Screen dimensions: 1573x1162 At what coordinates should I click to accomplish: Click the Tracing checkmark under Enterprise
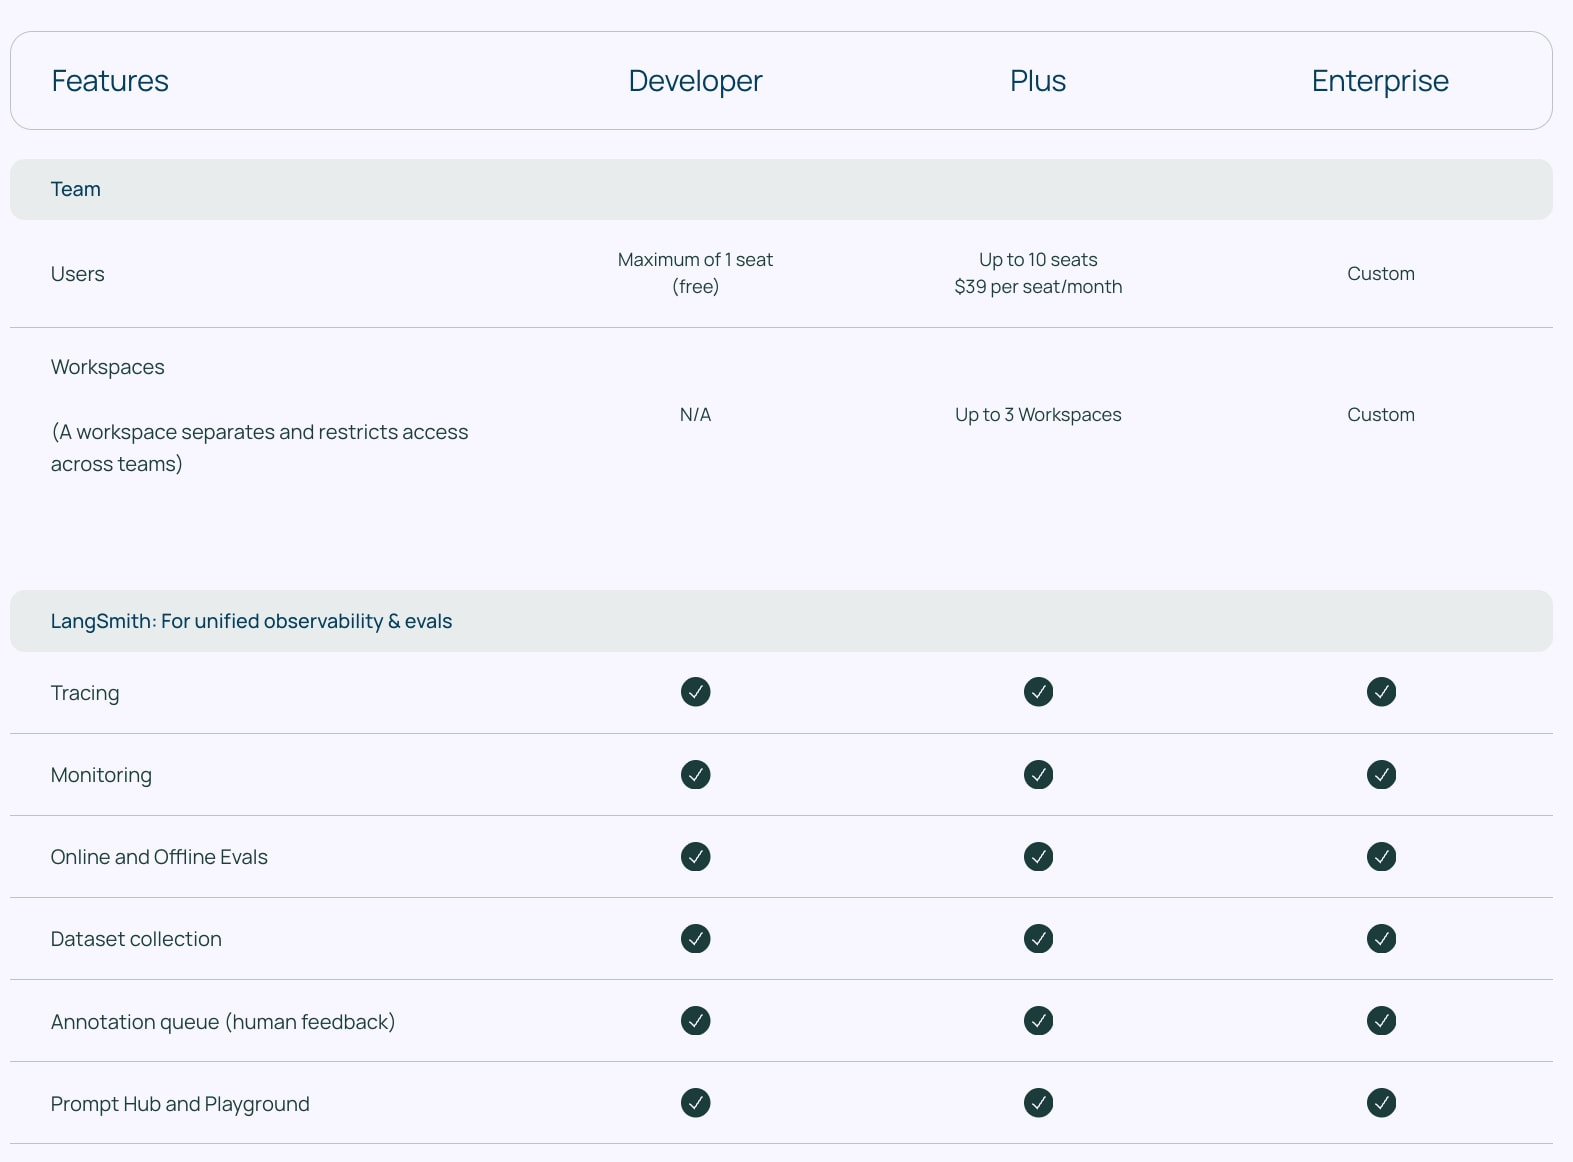1381,692
